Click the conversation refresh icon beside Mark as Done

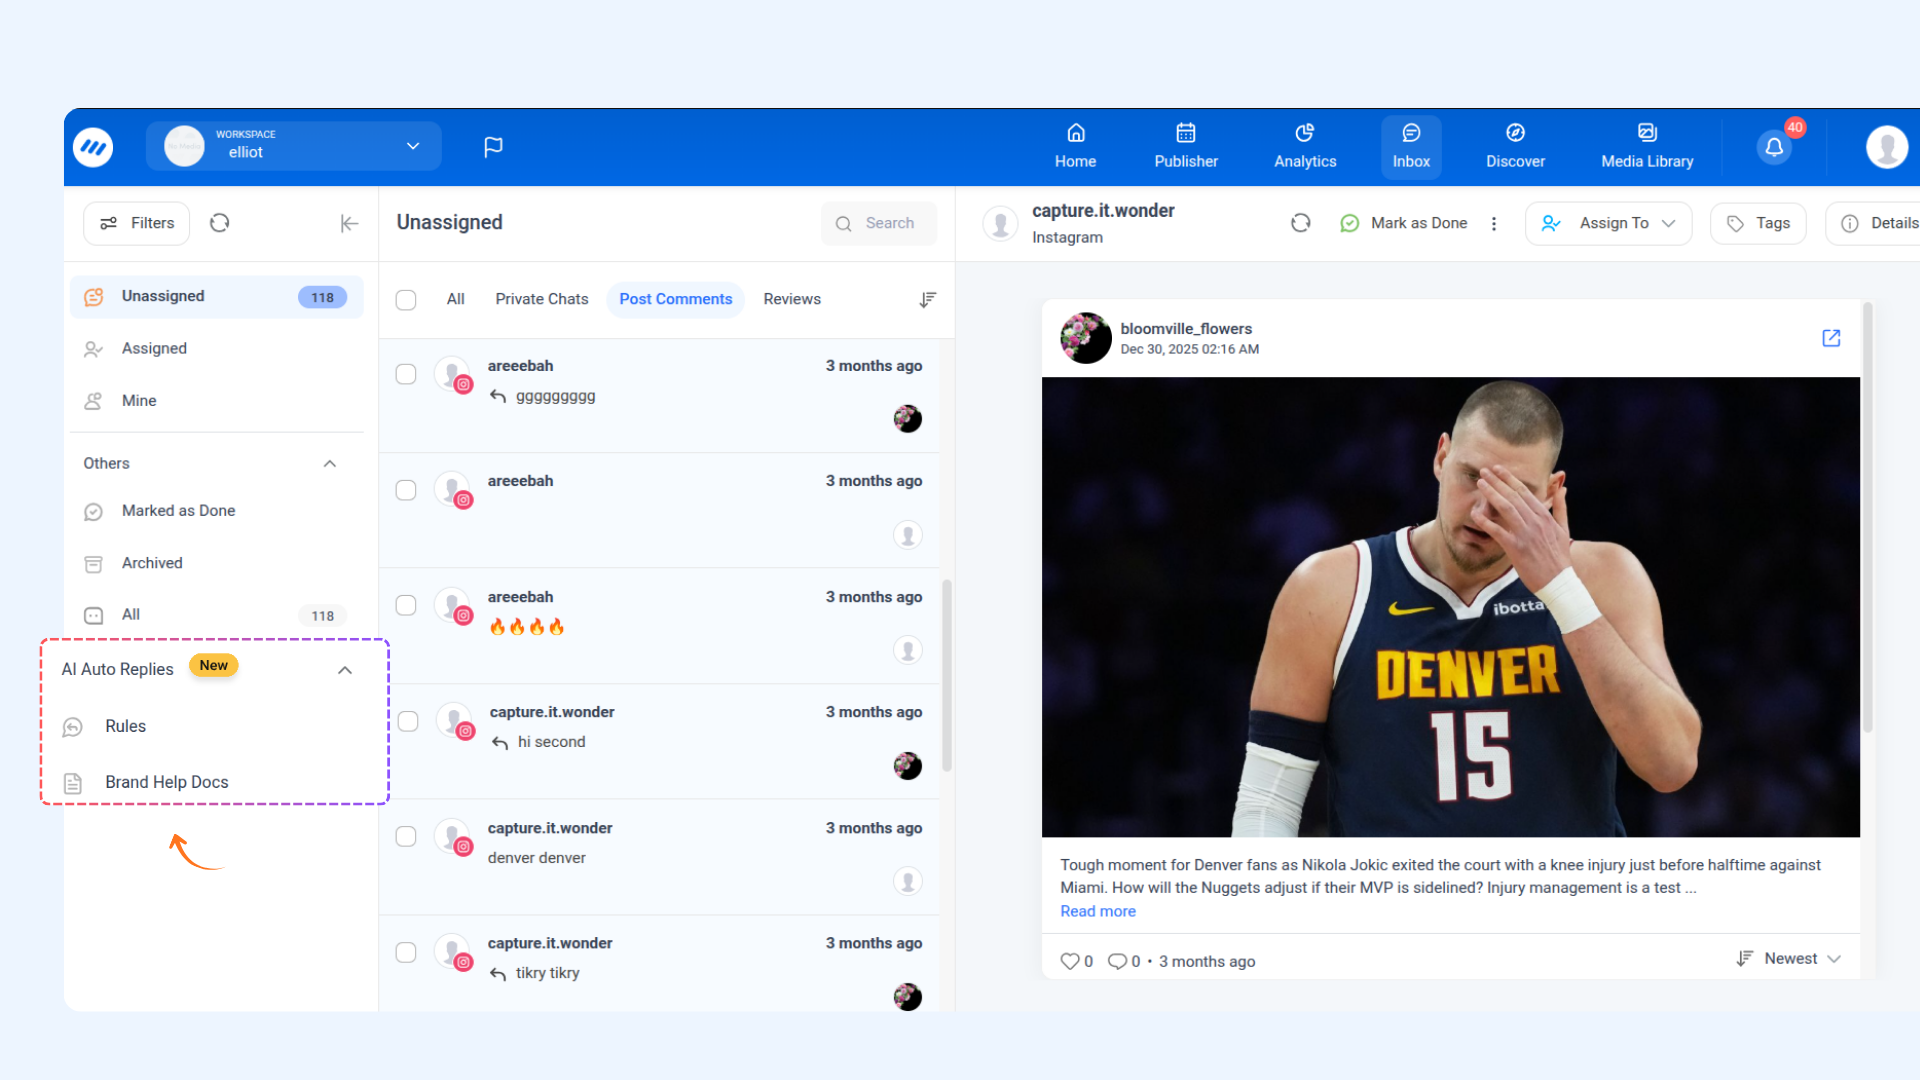1300,223
